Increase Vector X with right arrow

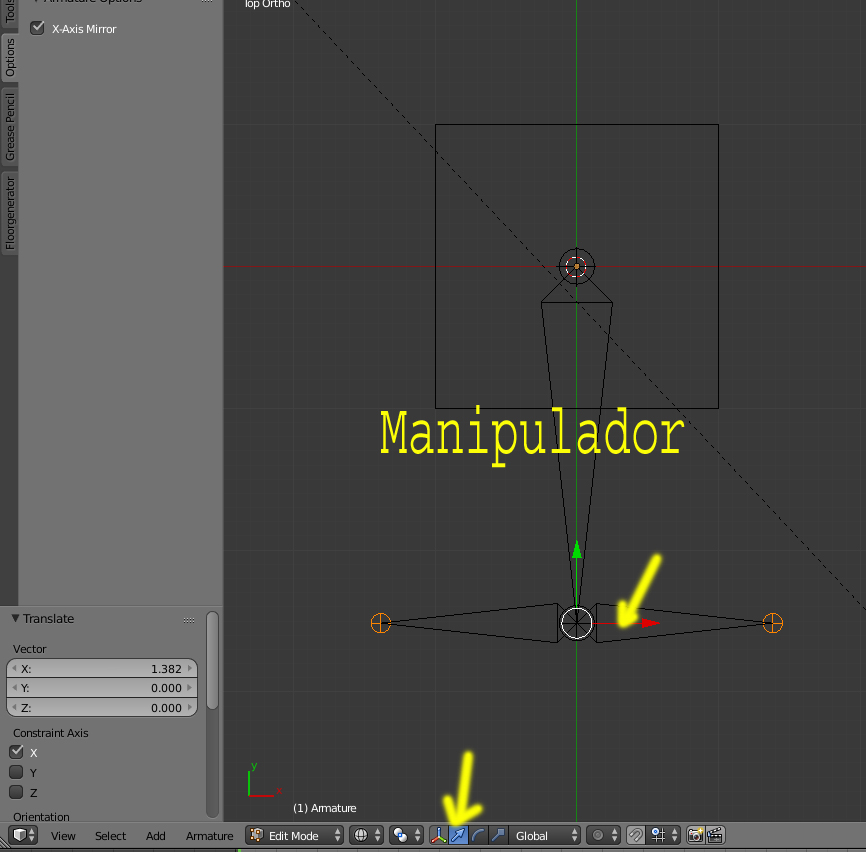coord(190,668)
